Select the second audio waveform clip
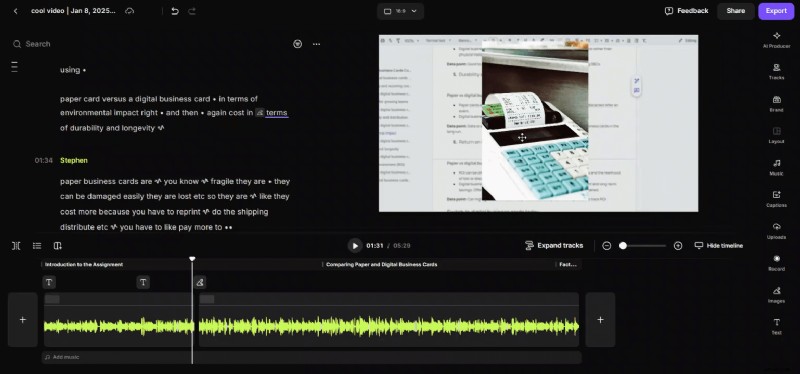 [x=389, y=320]
